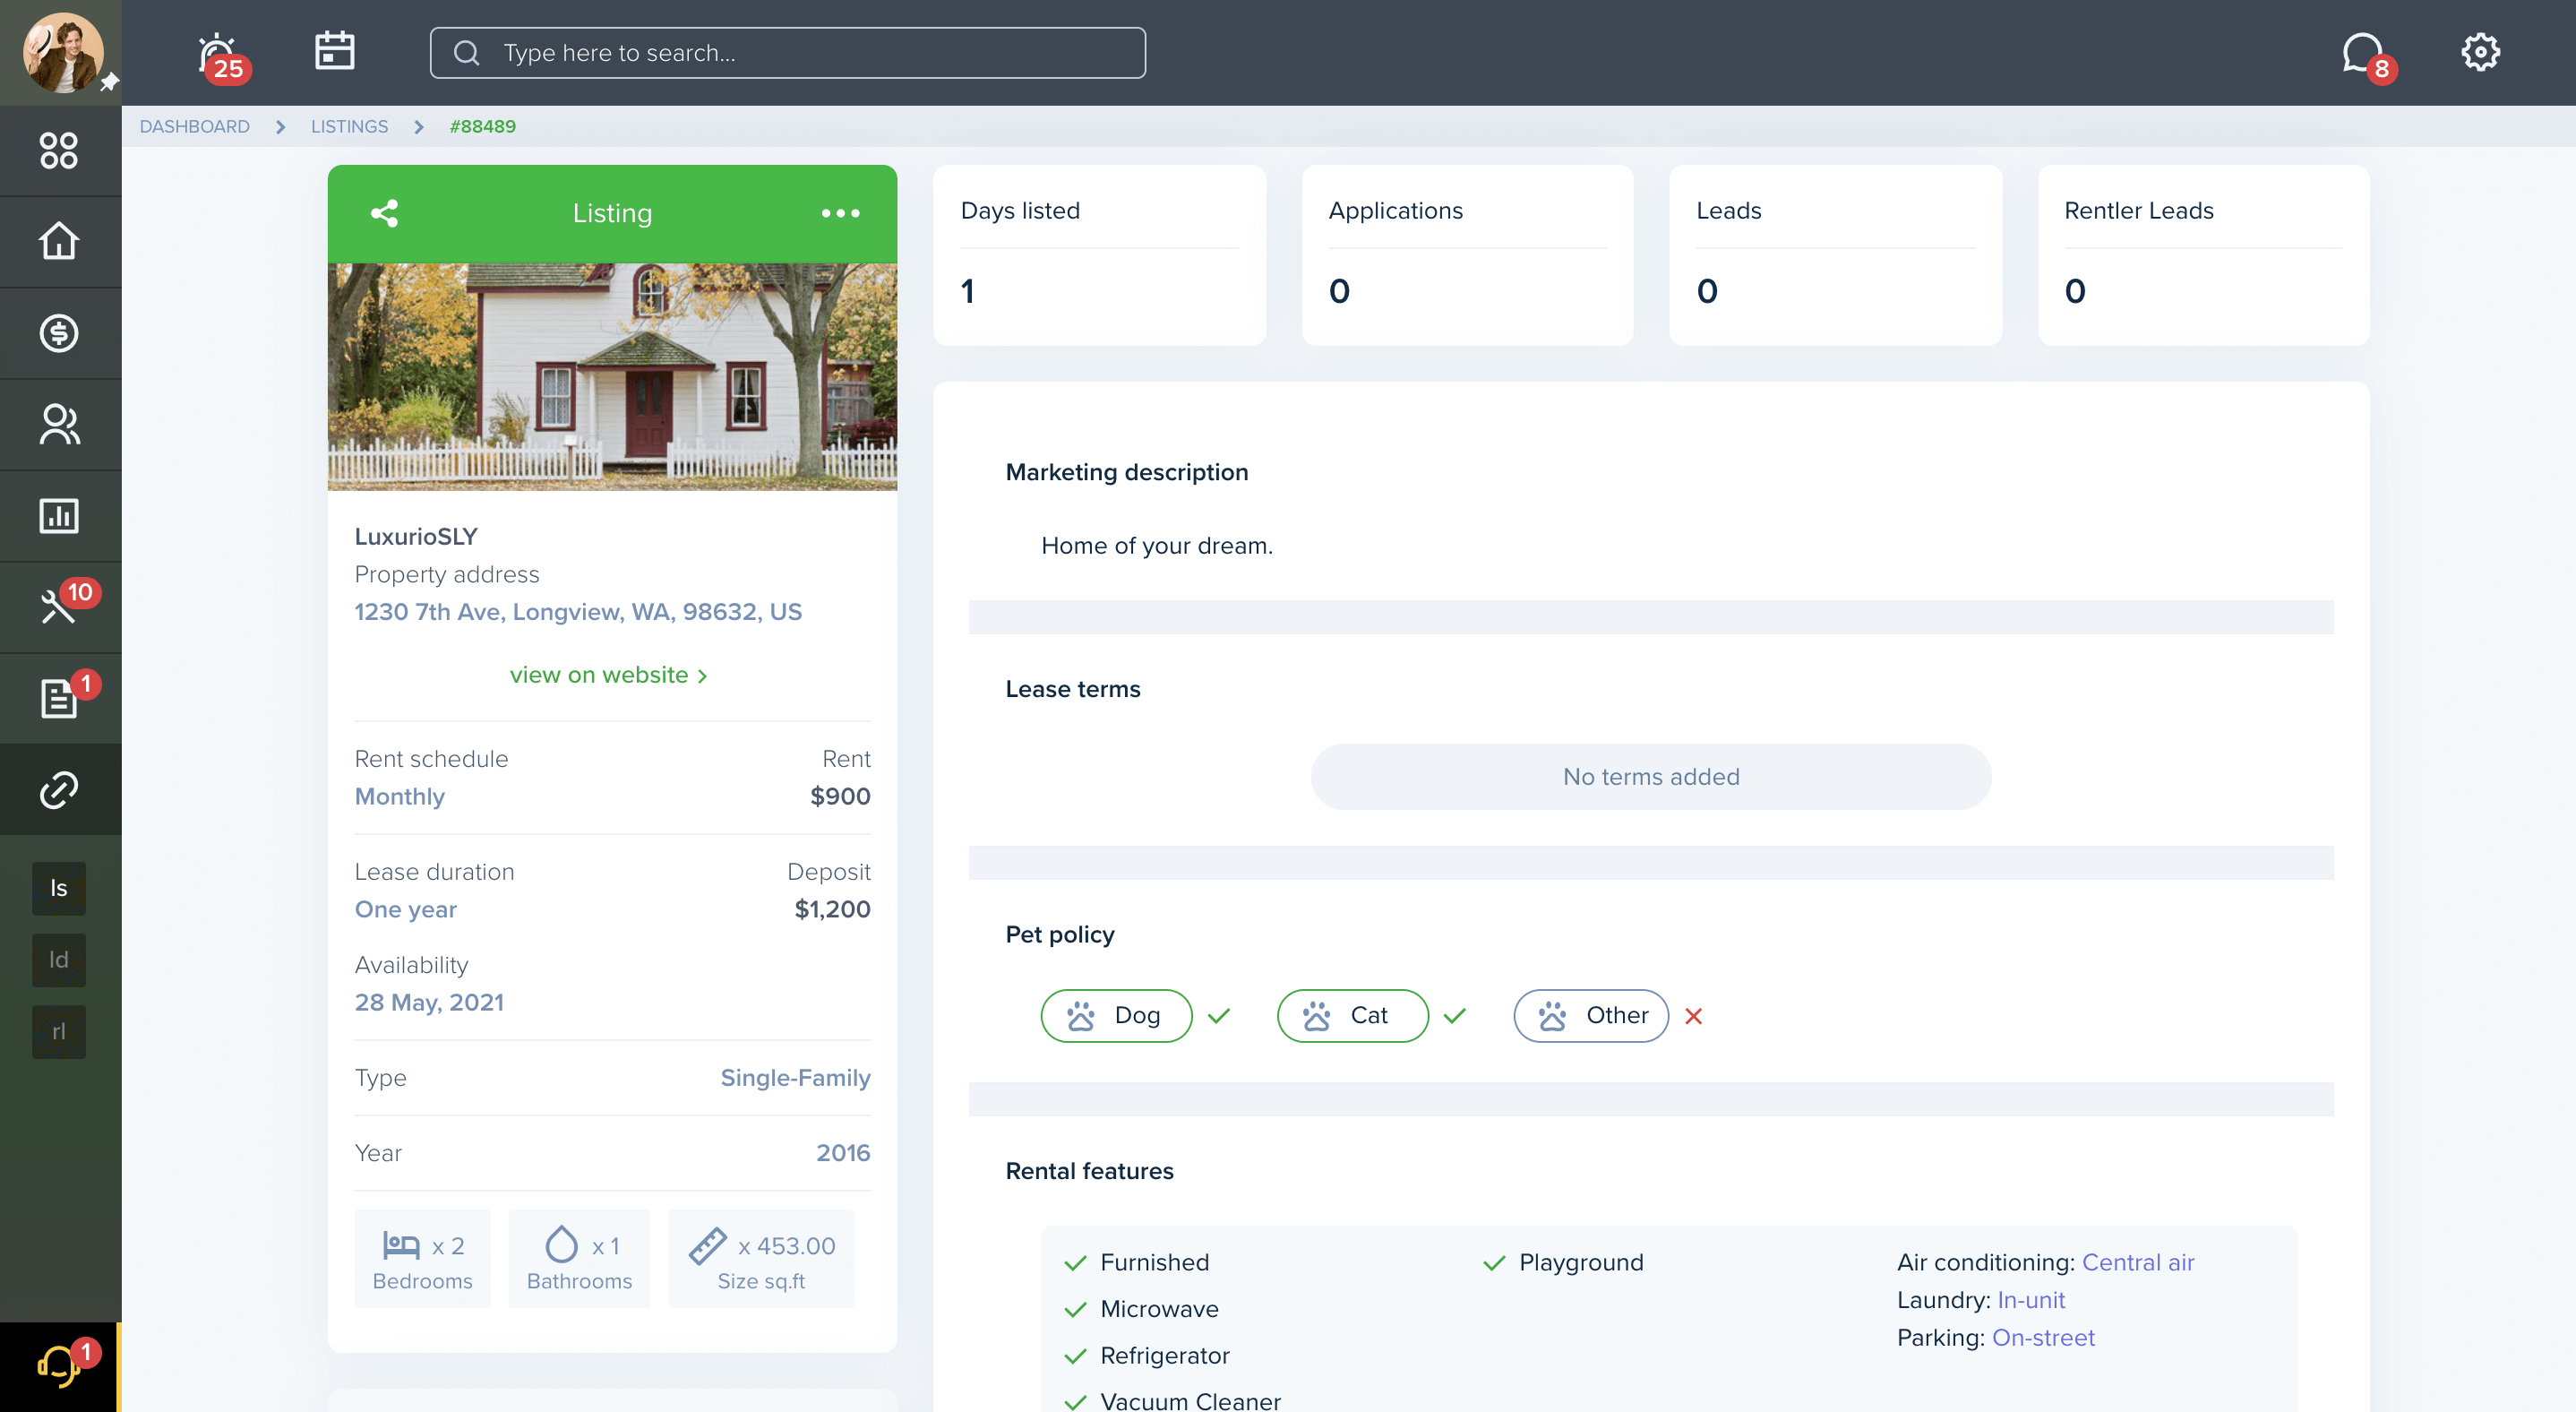The height and width of the screenshot is (1412, 2576).
Task: Click the Rentler Leads card
Action: click(2203, 255)
